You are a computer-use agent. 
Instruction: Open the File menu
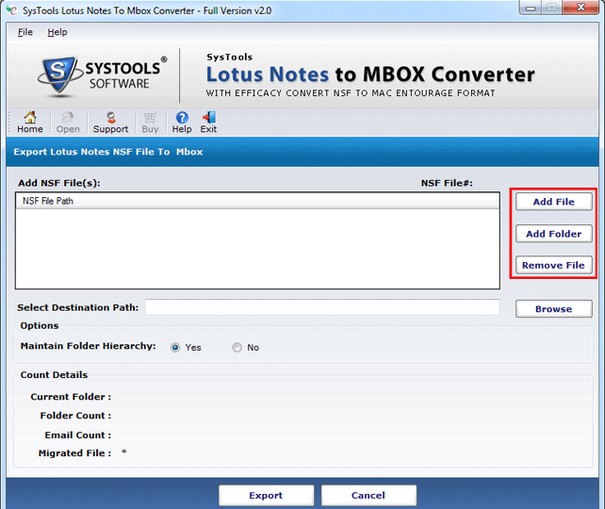[x=25, y=32]
